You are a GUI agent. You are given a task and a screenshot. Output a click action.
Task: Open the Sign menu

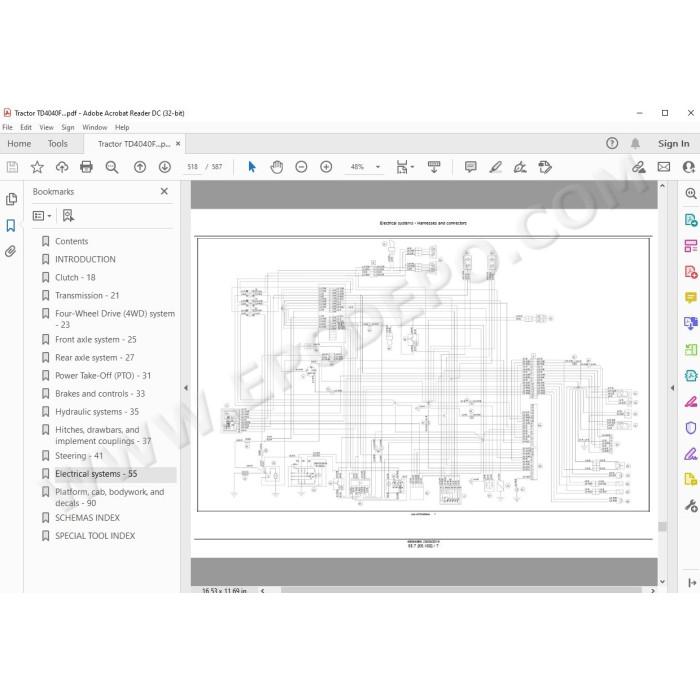pos(68,127)
